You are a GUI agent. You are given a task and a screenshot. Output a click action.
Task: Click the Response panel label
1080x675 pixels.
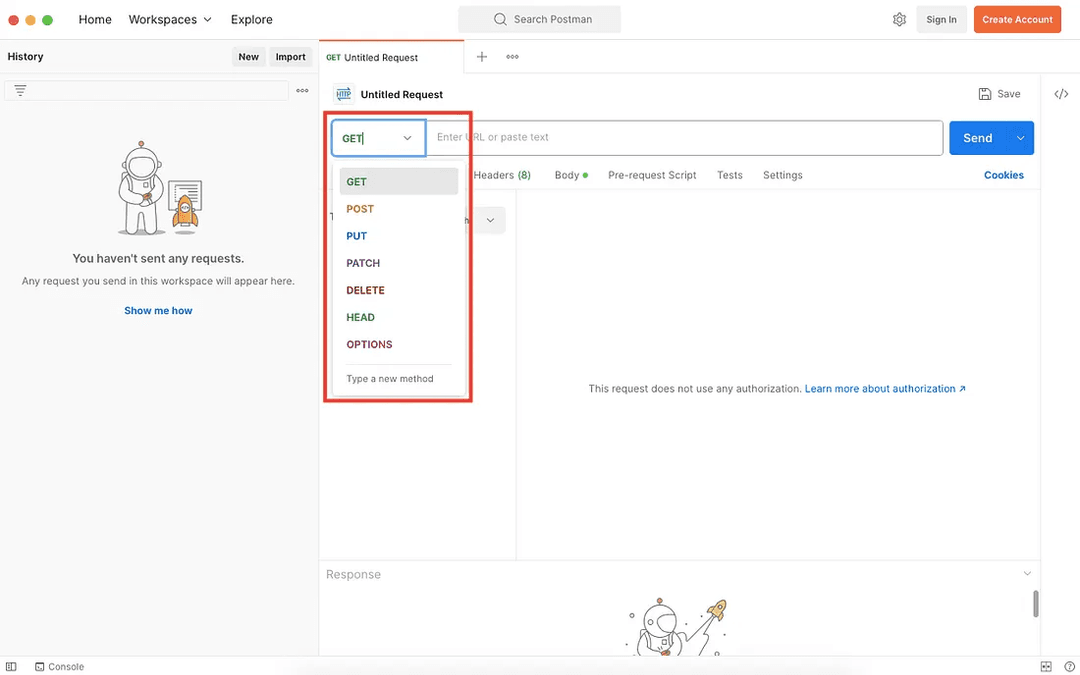point(353,574)
